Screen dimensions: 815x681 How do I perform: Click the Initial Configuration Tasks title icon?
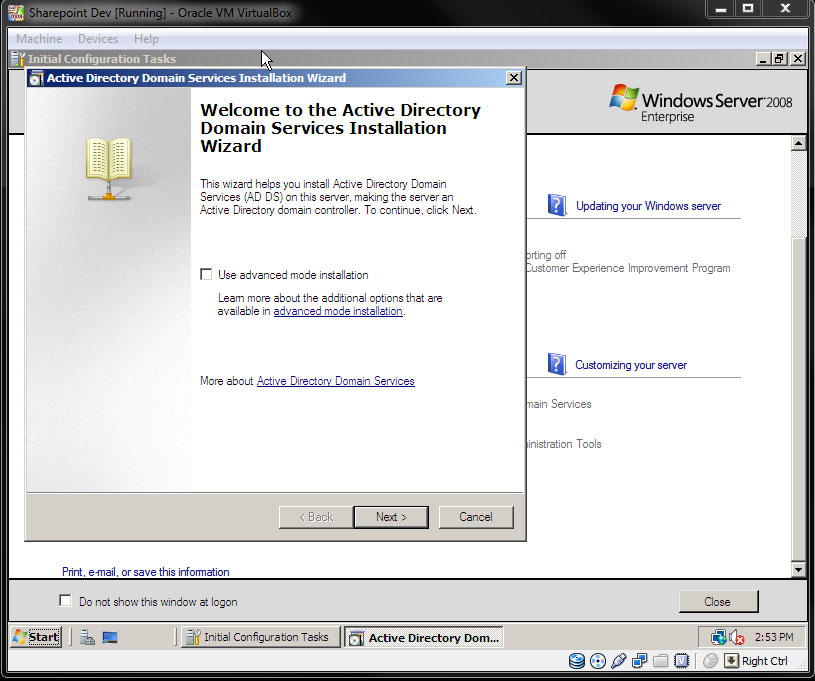(x=18, y=59)
